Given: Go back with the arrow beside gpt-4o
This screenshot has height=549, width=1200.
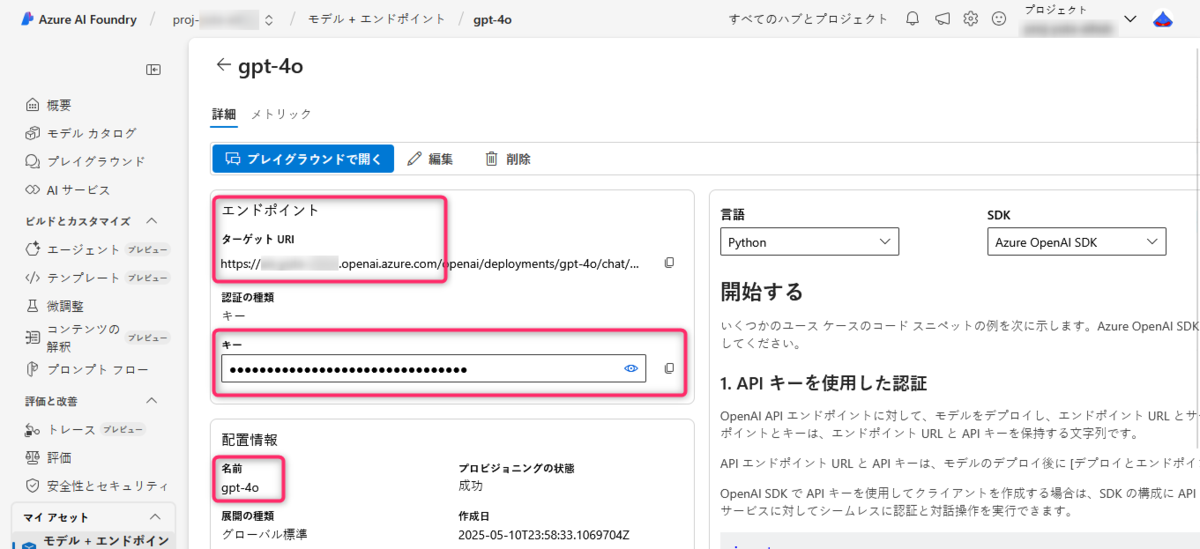Looking at the screenshot, I should (223, 65).
